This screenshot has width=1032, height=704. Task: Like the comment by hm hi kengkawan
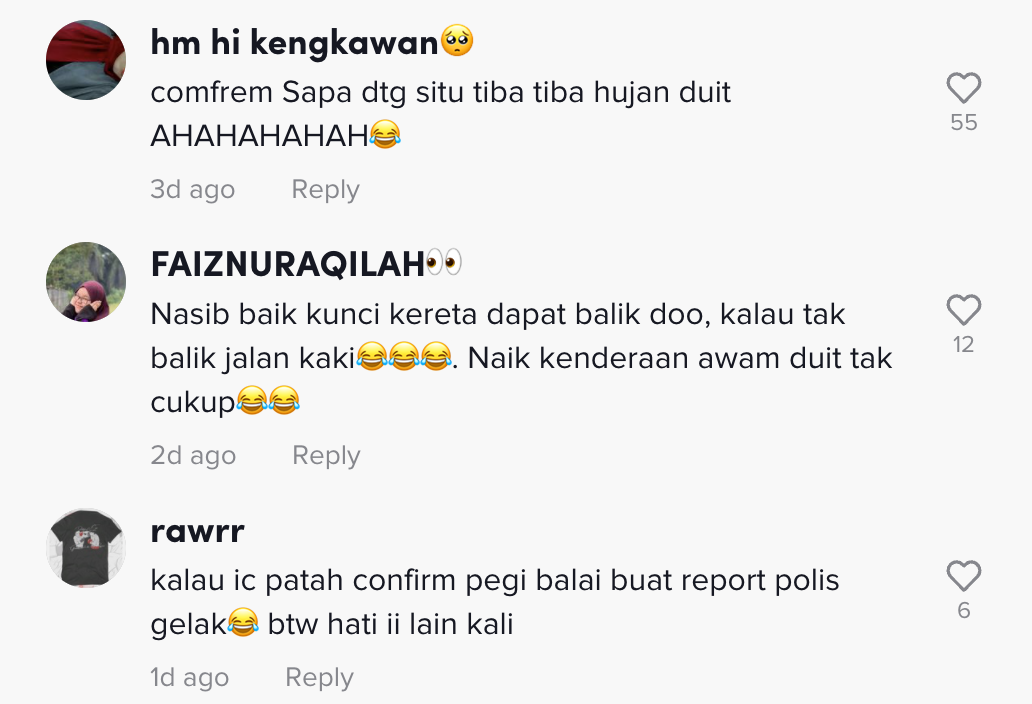tap(964, 88)
